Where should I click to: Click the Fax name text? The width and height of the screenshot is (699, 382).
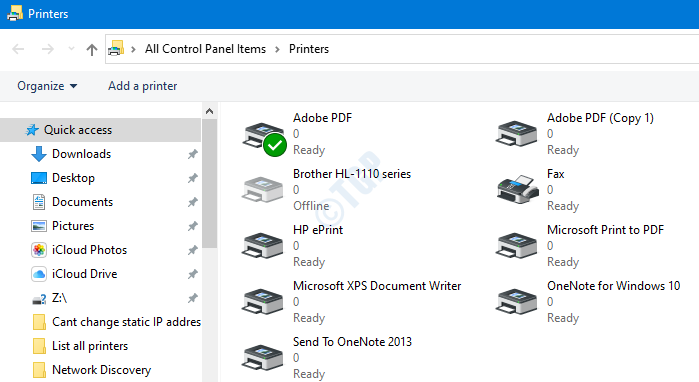(556, 174)
